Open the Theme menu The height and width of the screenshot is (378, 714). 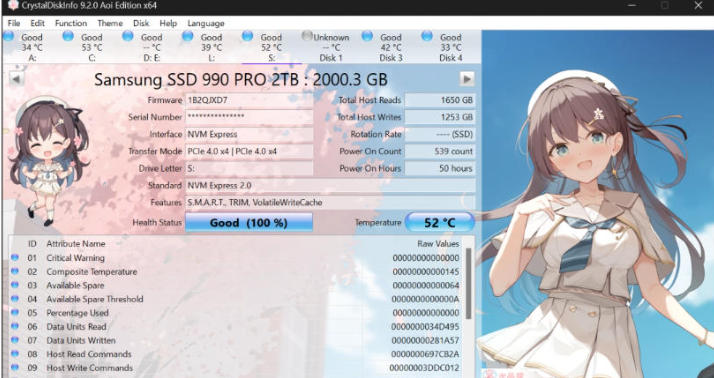[x=110, y=23]
